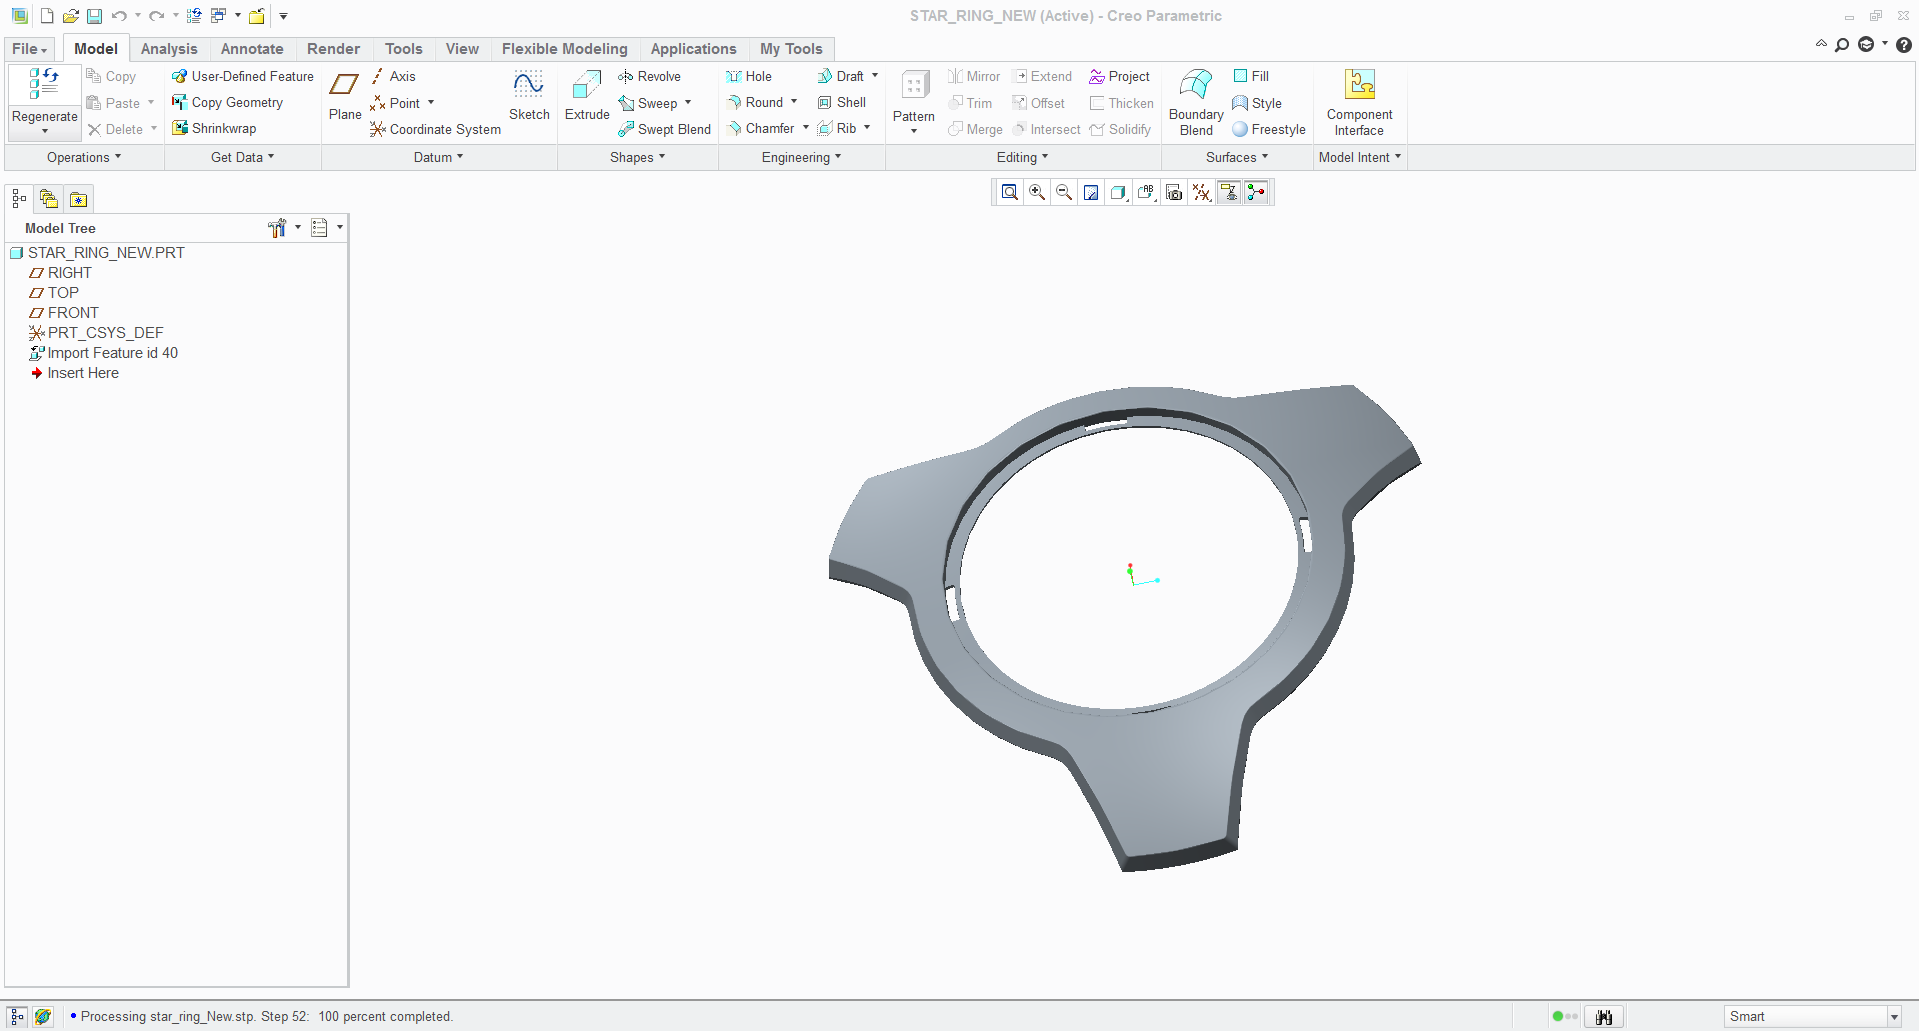Expand the Surfaces group dropdown
This screenshot has width=1919, height=1031.
1237,157
